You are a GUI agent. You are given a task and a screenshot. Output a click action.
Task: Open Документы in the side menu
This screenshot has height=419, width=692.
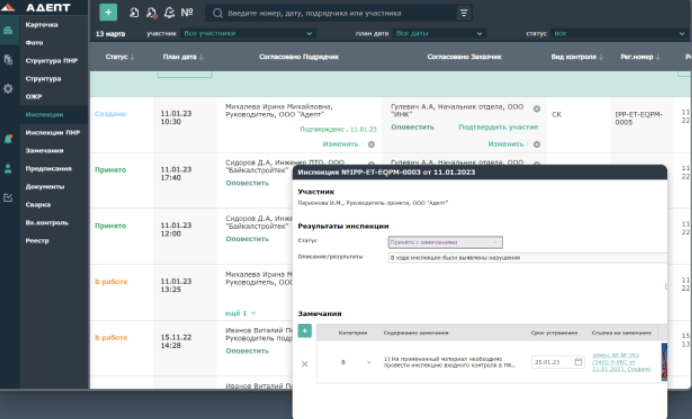(x=45, y=187)
